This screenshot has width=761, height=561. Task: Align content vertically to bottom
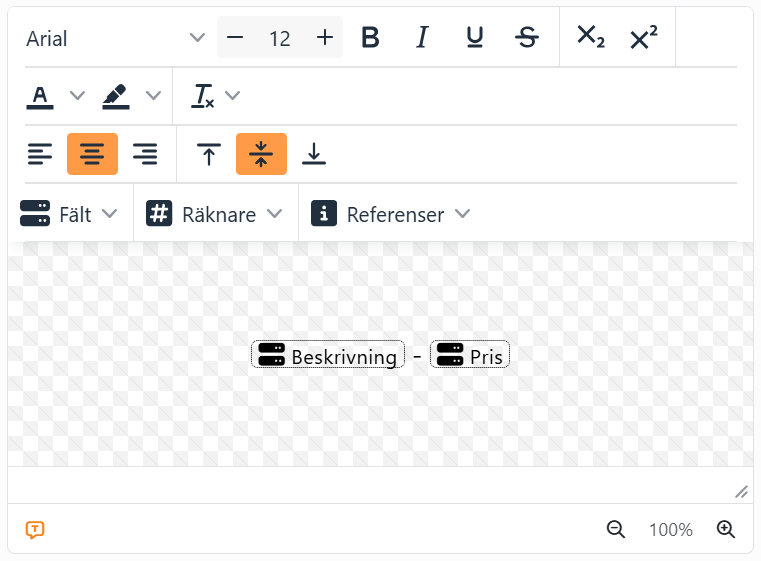point(314,154)
